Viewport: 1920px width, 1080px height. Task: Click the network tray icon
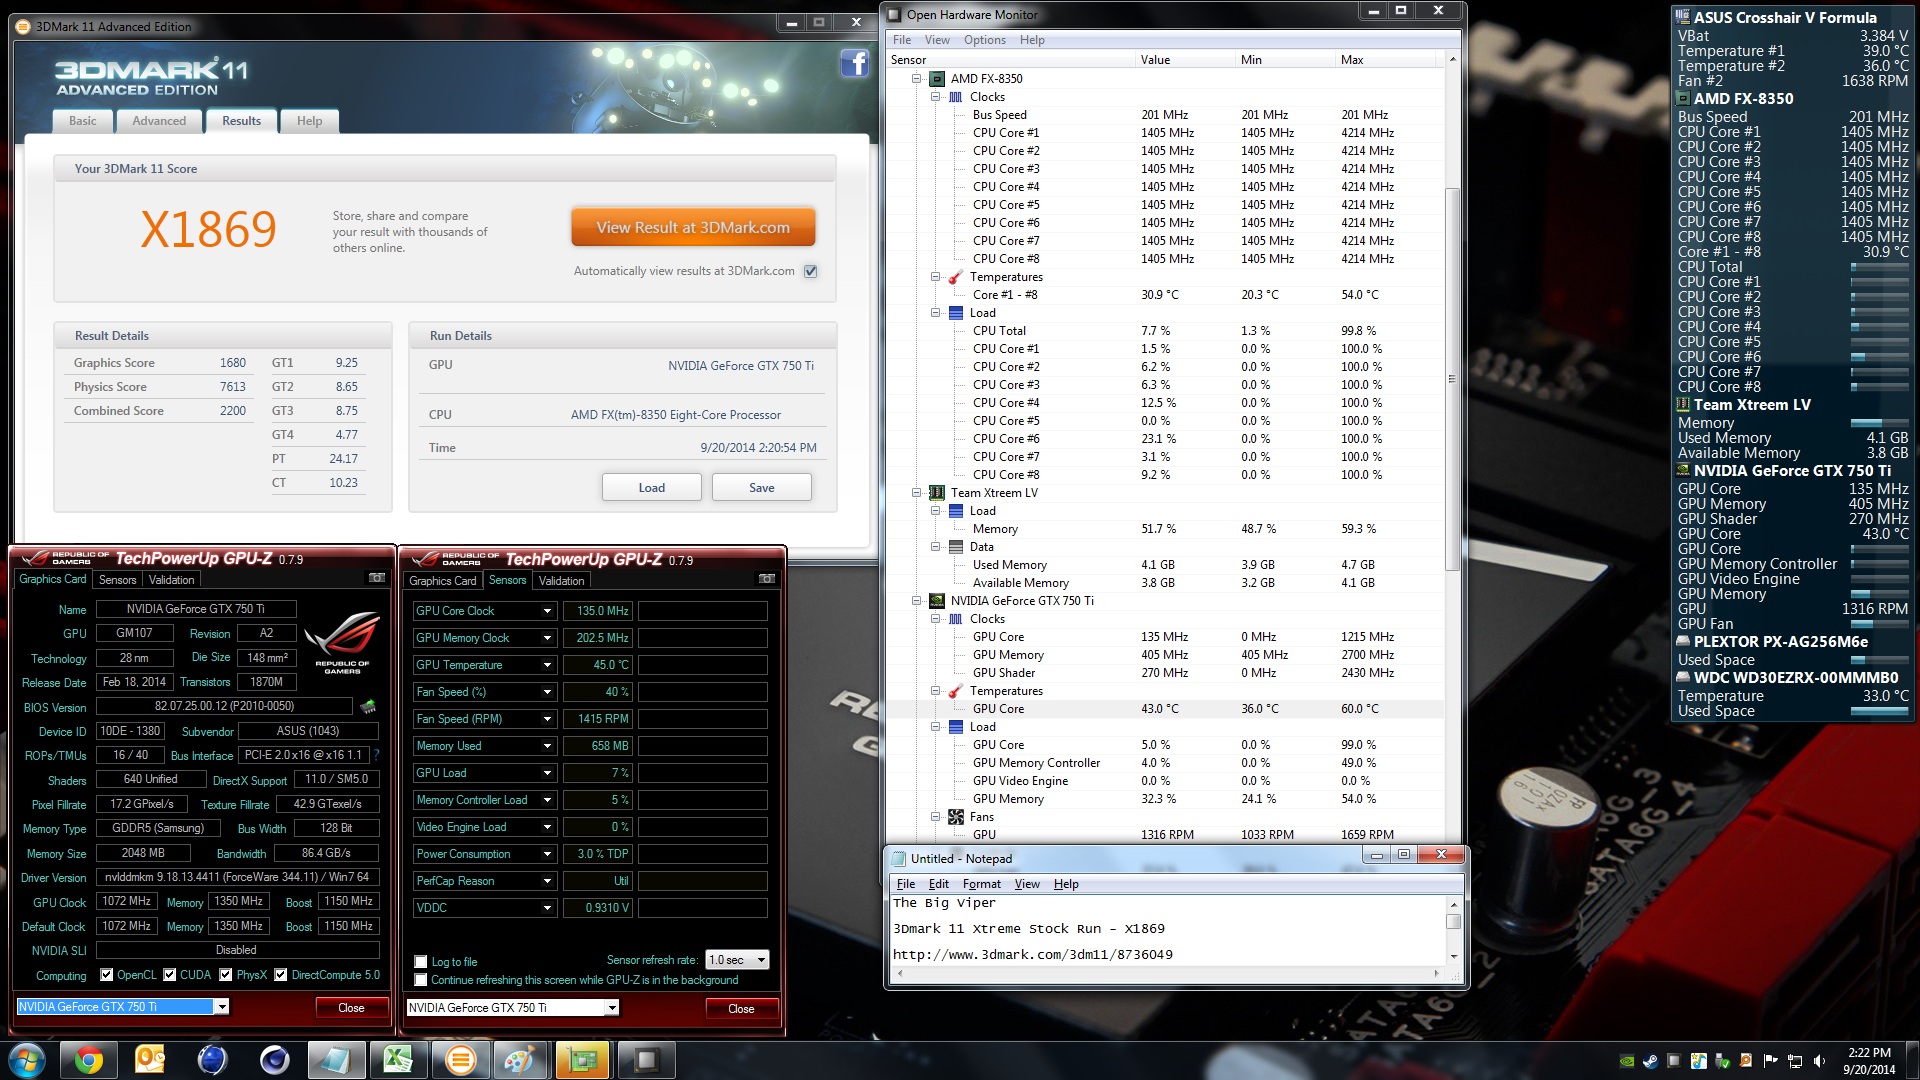point(1795,1061)
